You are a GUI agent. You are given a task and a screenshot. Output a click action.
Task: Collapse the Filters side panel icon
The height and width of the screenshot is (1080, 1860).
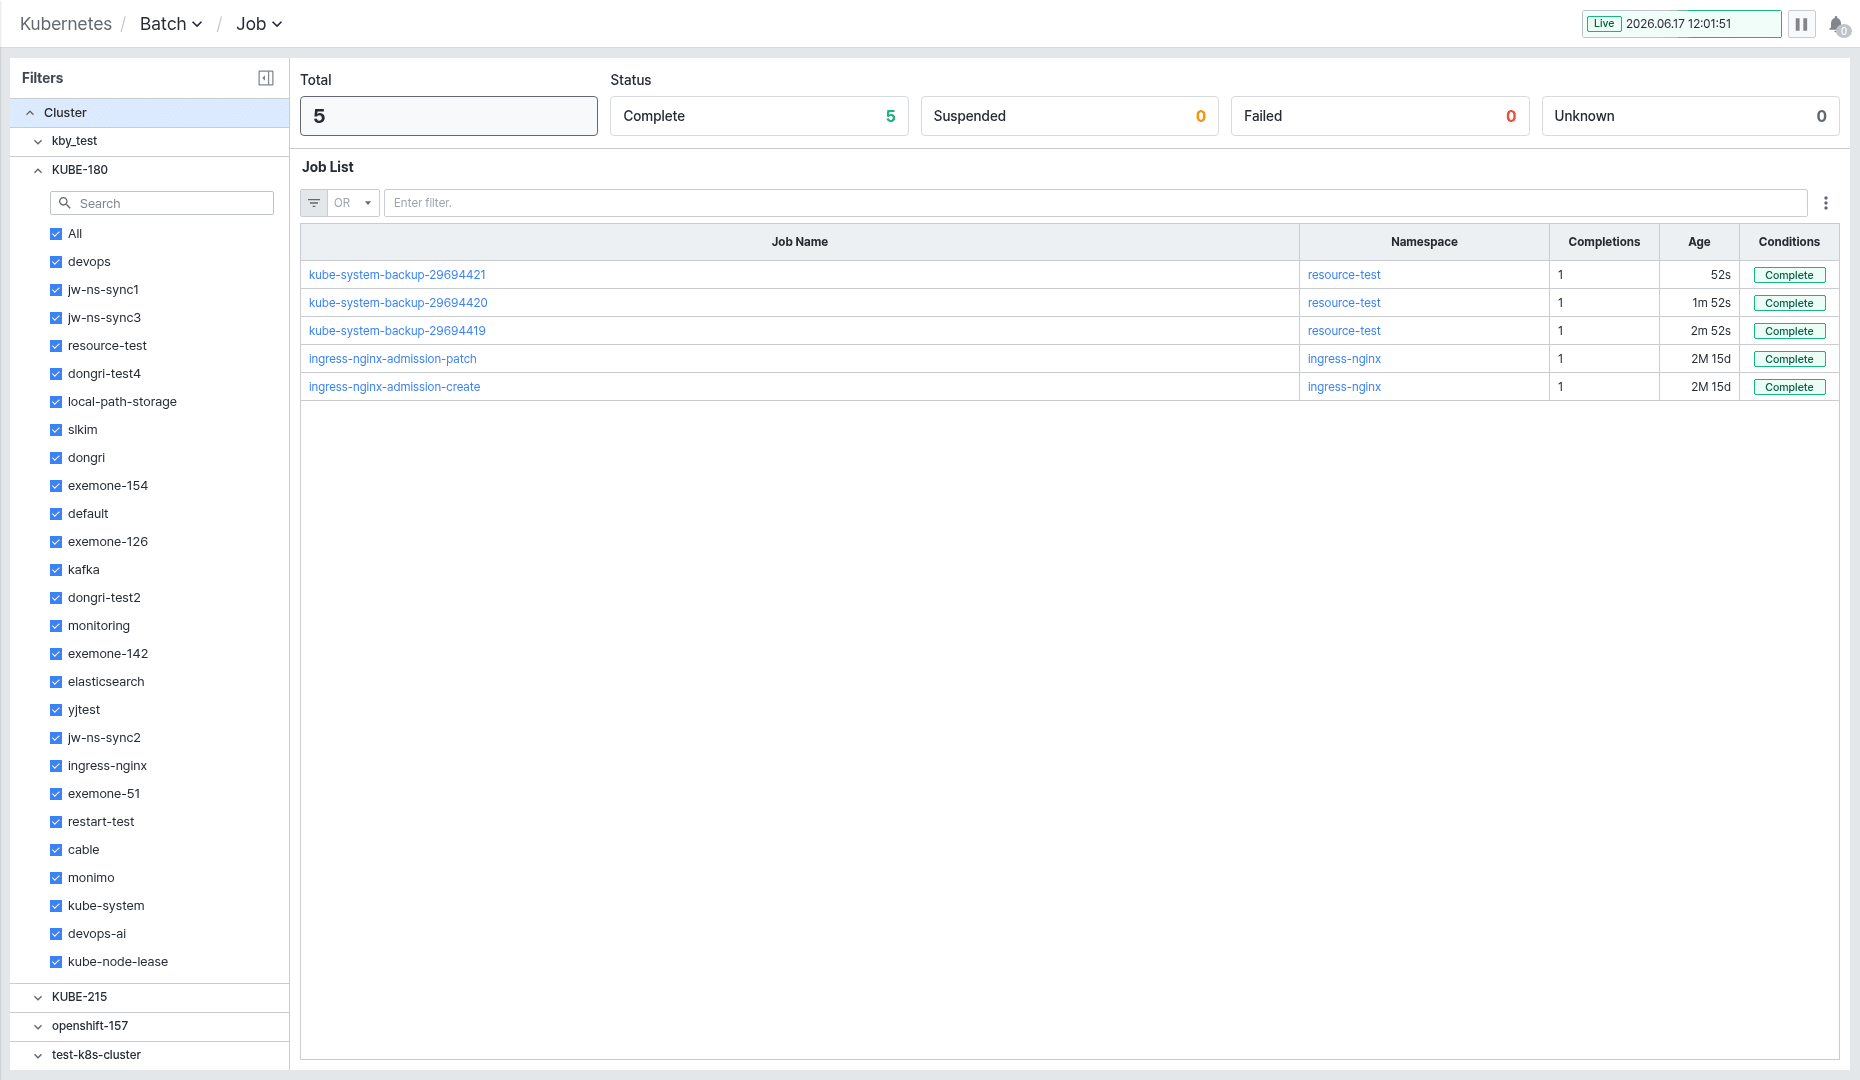266,78
